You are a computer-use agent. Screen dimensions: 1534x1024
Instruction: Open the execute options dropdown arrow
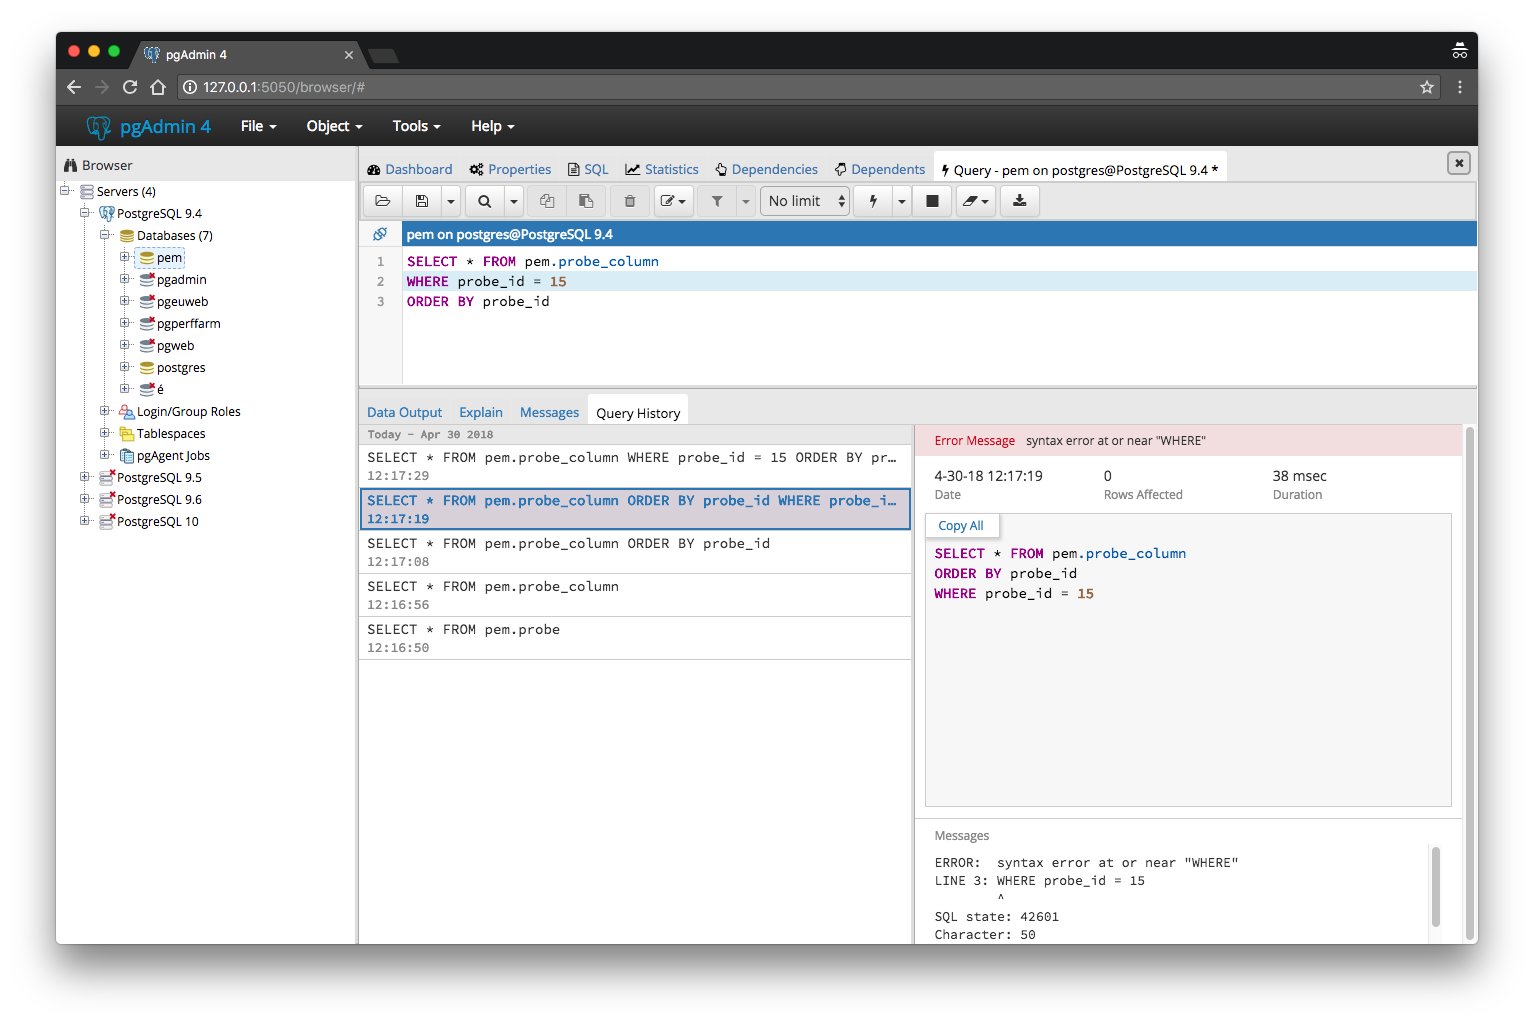[902, 201]
